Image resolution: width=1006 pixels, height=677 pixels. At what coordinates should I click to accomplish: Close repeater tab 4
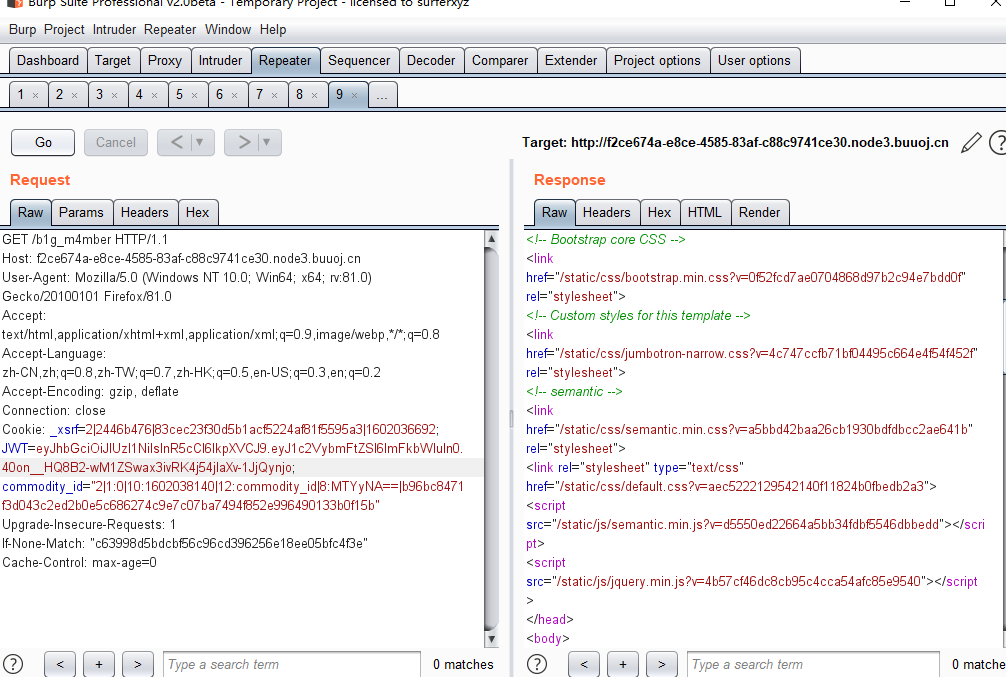point(154,96)
